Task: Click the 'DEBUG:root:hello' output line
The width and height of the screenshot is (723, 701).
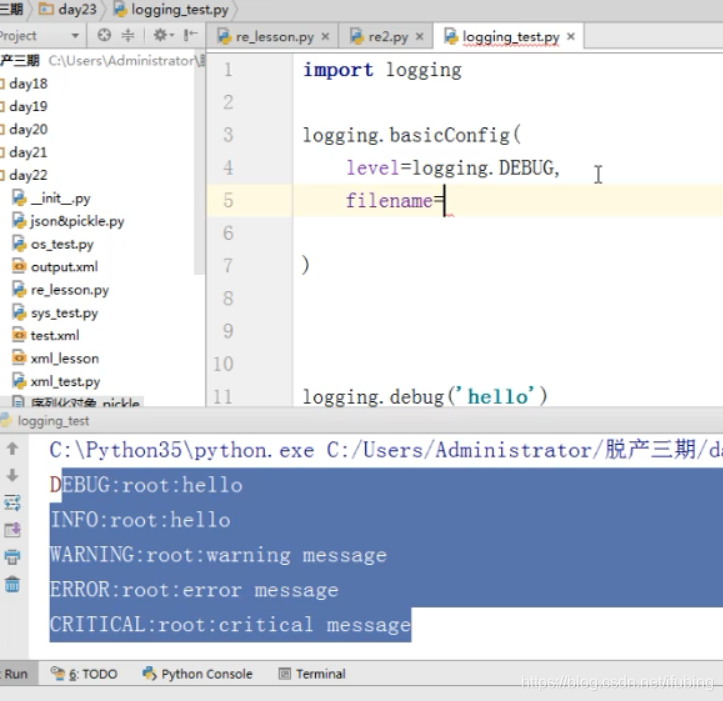Action: click(x=146, y=486)
